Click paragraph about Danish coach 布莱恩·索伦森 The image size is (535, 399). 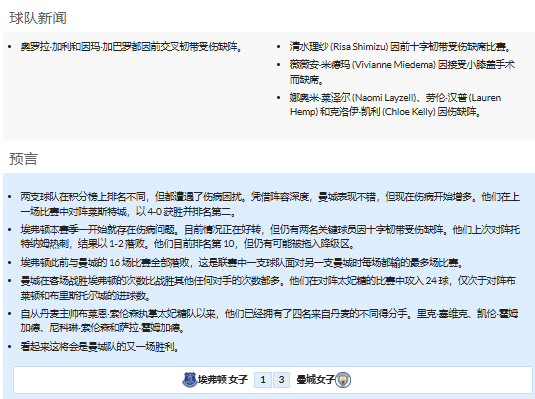269,321
